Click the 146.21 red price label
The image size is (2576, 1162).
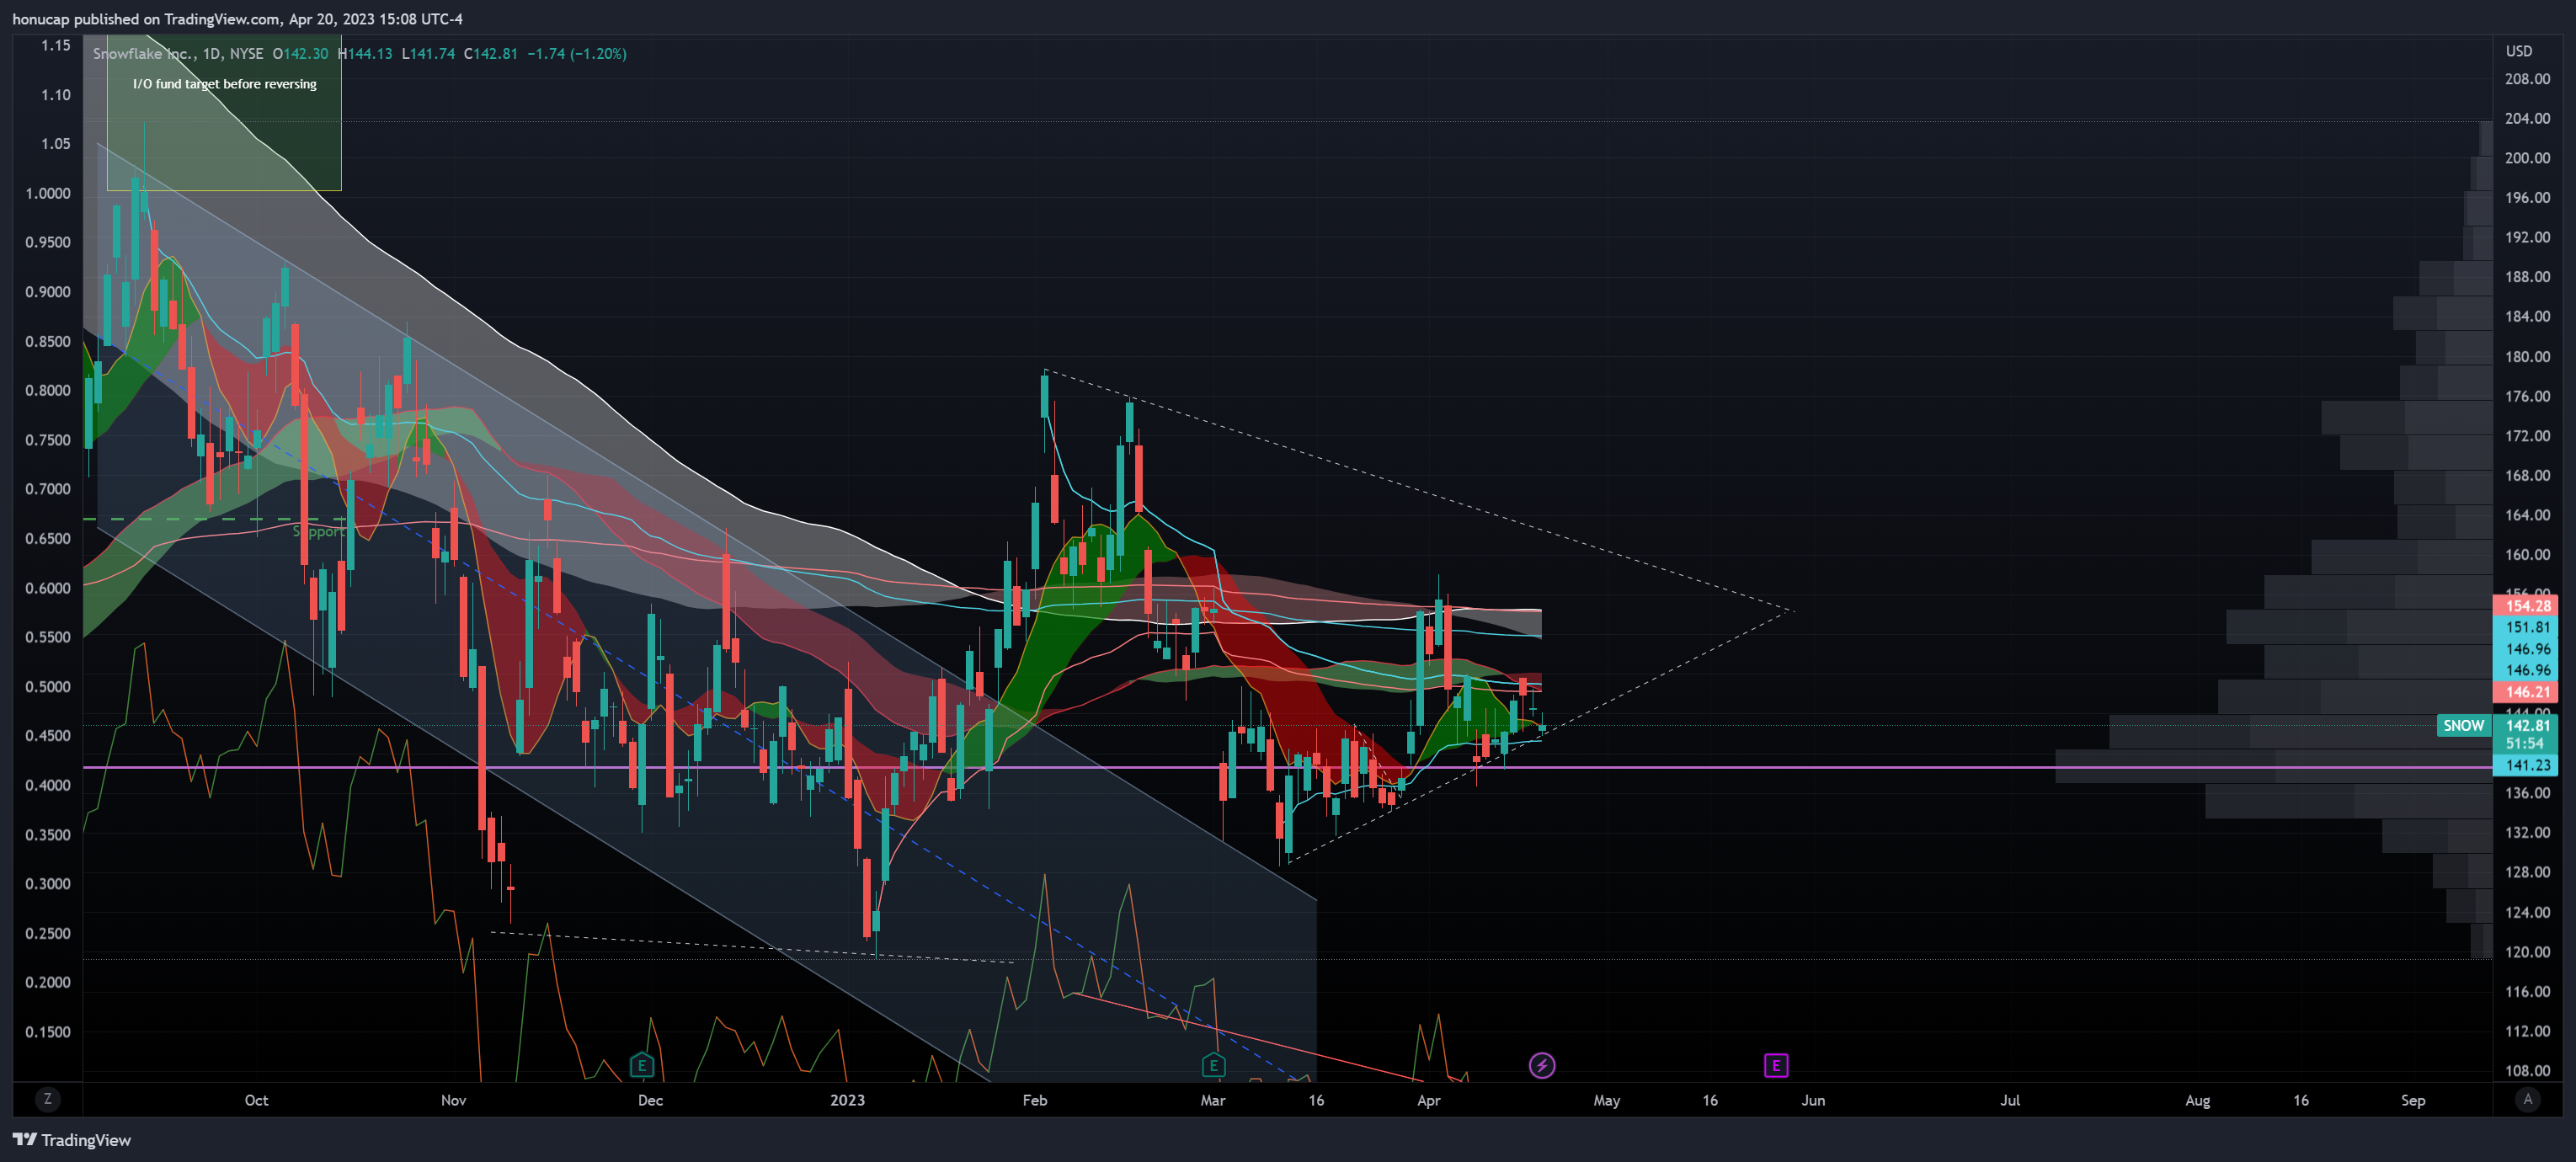pos(2527,691)
